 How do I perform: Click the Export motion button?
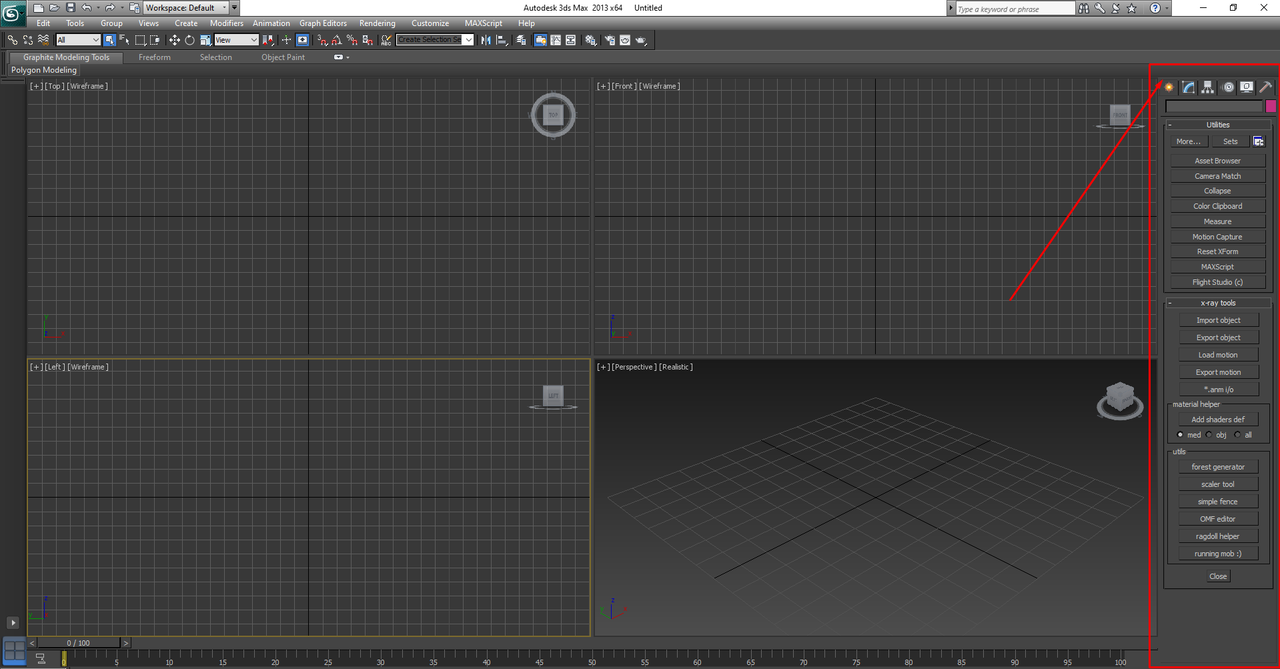click(x=1218, y=372)
